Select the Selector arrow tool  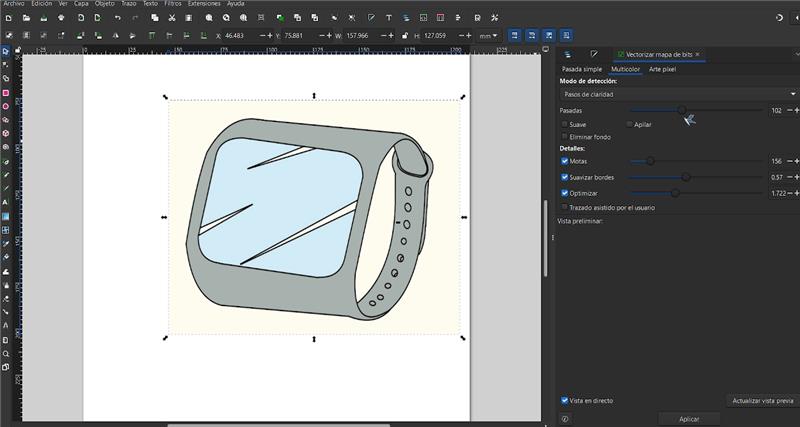pos(6,52)
